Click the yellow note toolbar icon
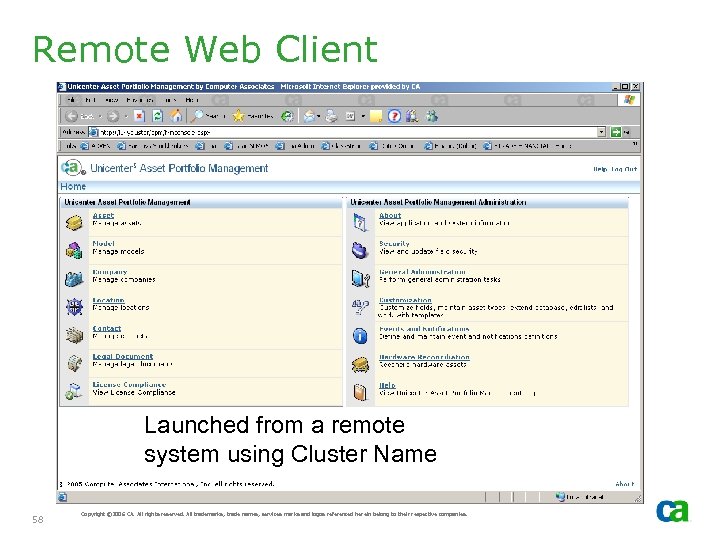Screen dimensions: 720x540 tap(376, 116)
